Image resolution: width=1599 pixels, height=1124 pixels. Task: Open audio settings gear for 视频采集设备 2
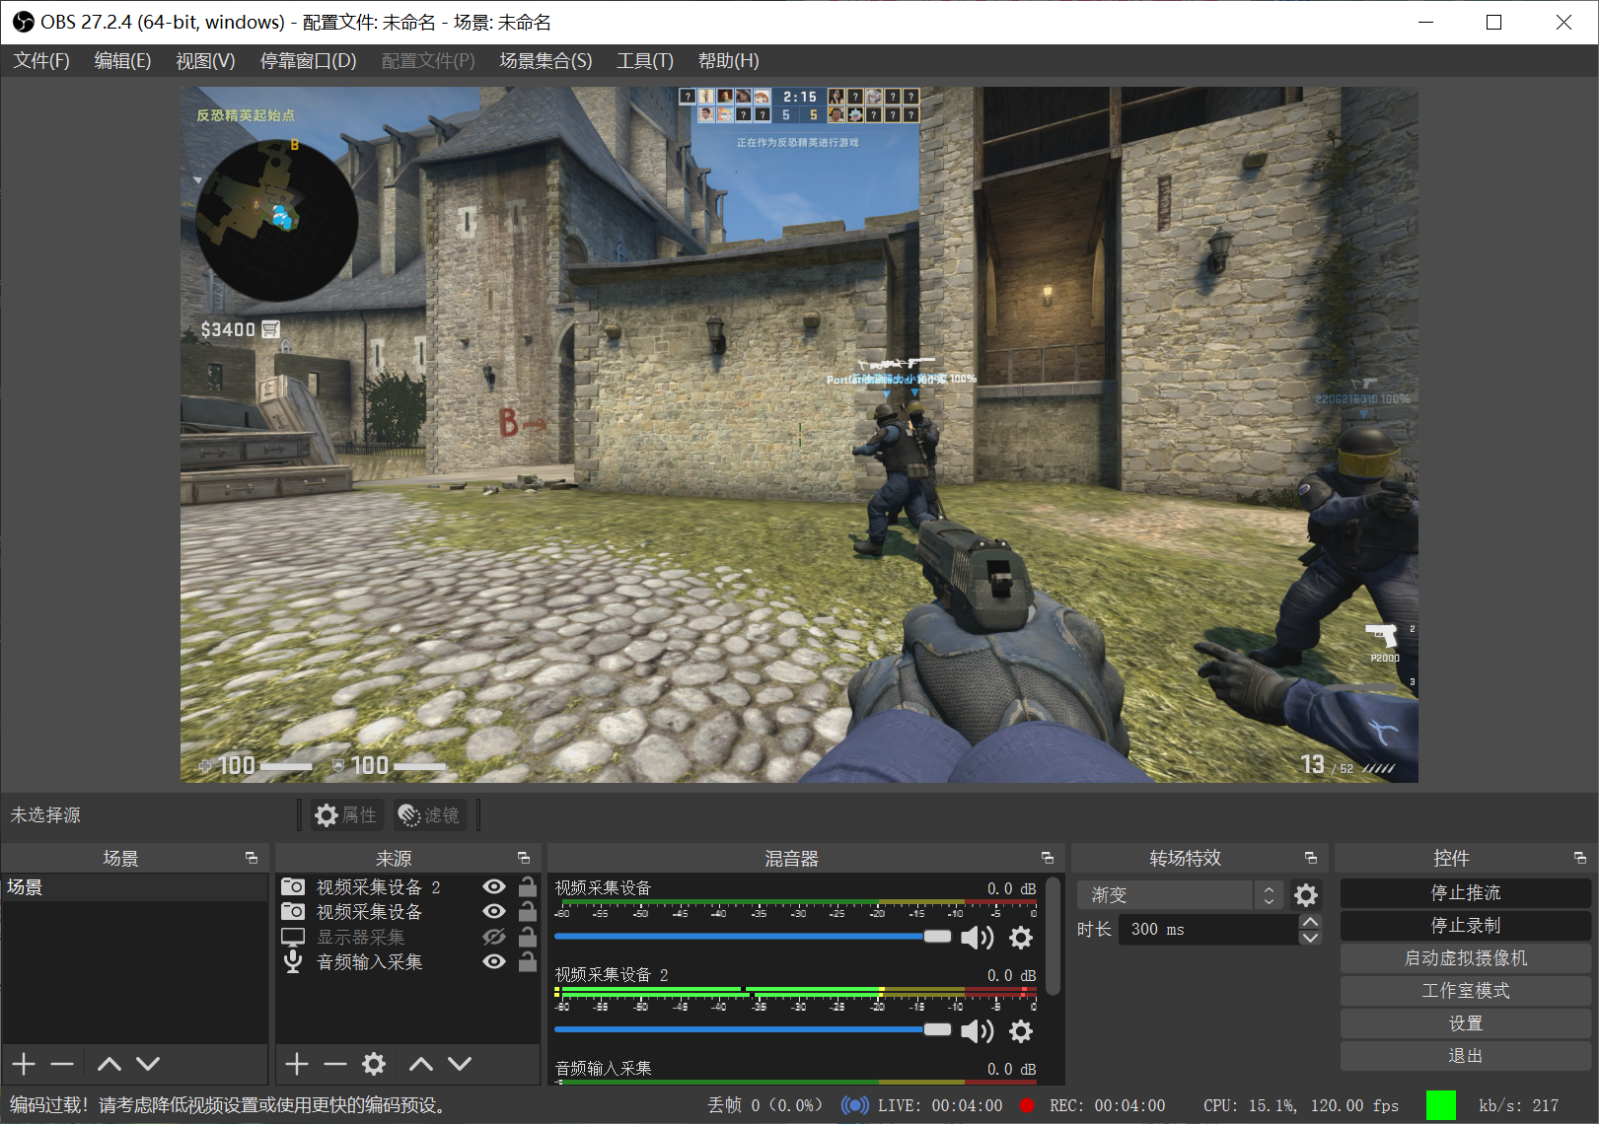1020,1031
